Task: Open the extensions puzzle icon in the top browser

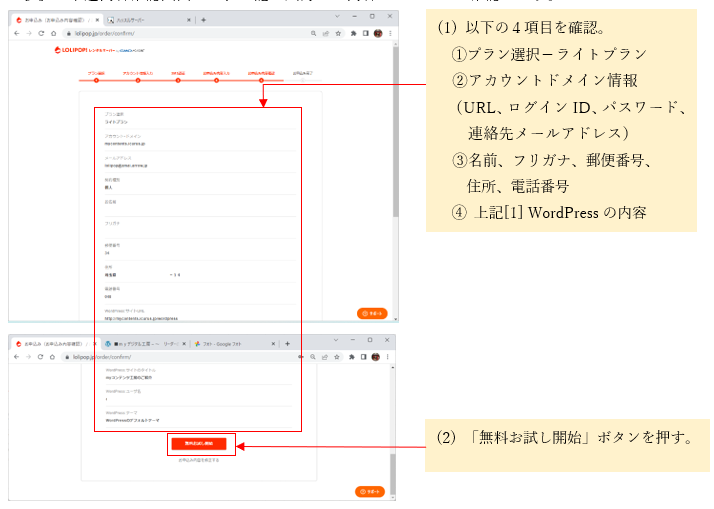Action: (355, 33)
